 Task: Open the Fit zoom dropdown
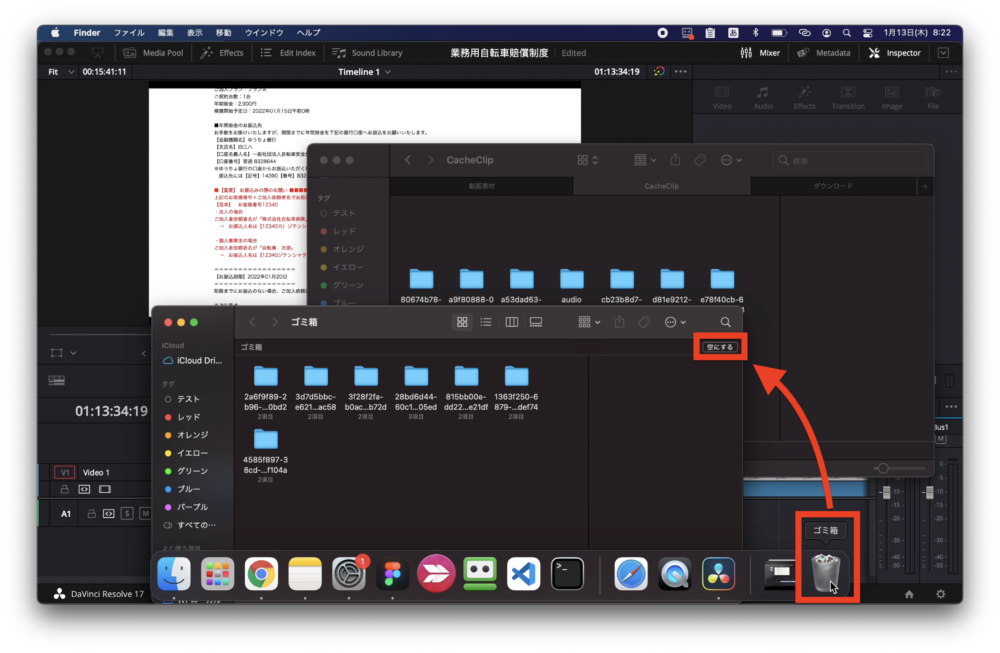pyautogui.click(x=61, y=71)
